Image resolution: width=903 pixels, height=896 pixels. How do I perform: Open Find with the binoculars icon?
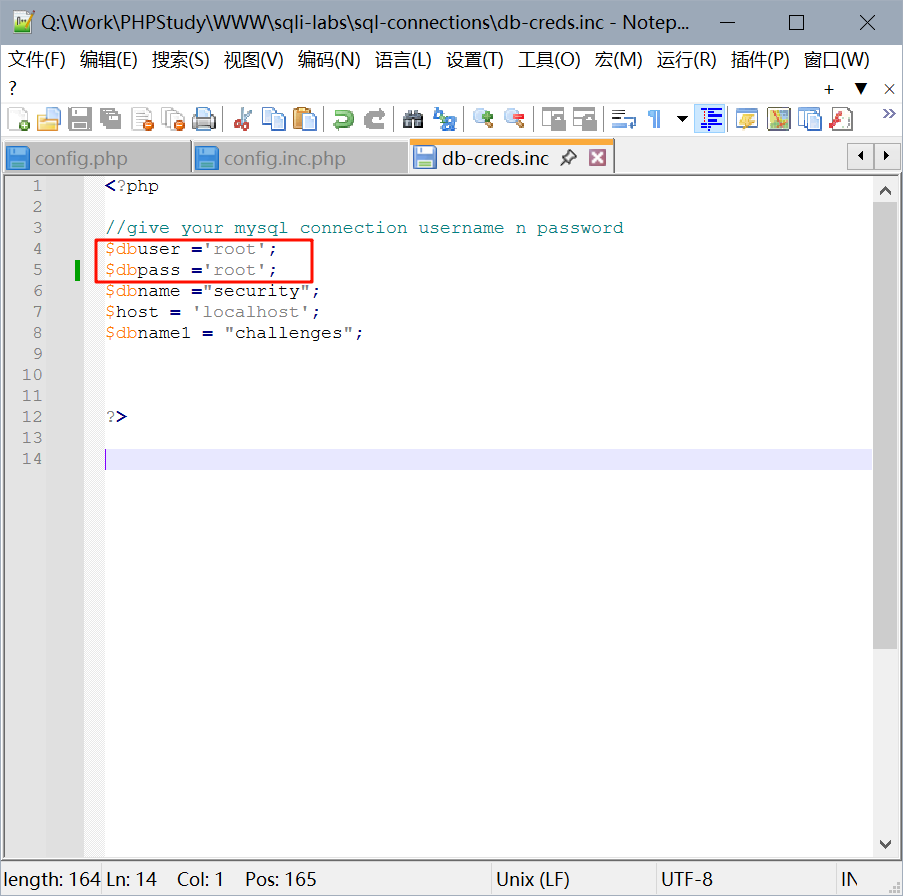(413, 120)
